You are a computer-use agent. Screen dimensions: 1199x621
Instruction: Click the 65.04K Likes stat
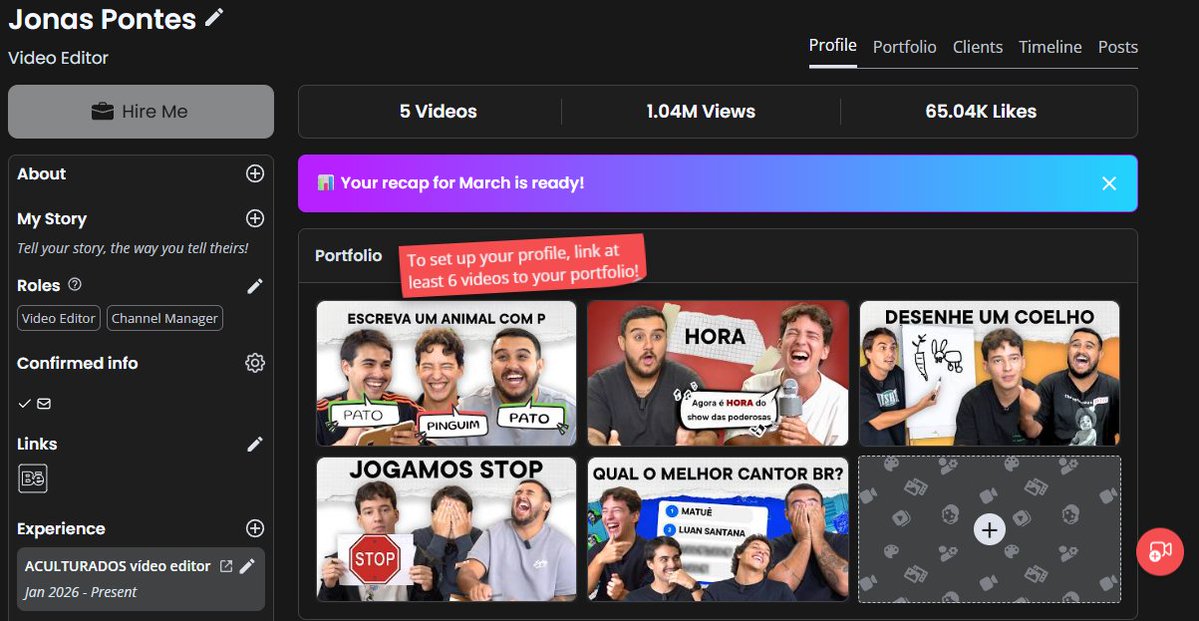[x=981, y=112]
